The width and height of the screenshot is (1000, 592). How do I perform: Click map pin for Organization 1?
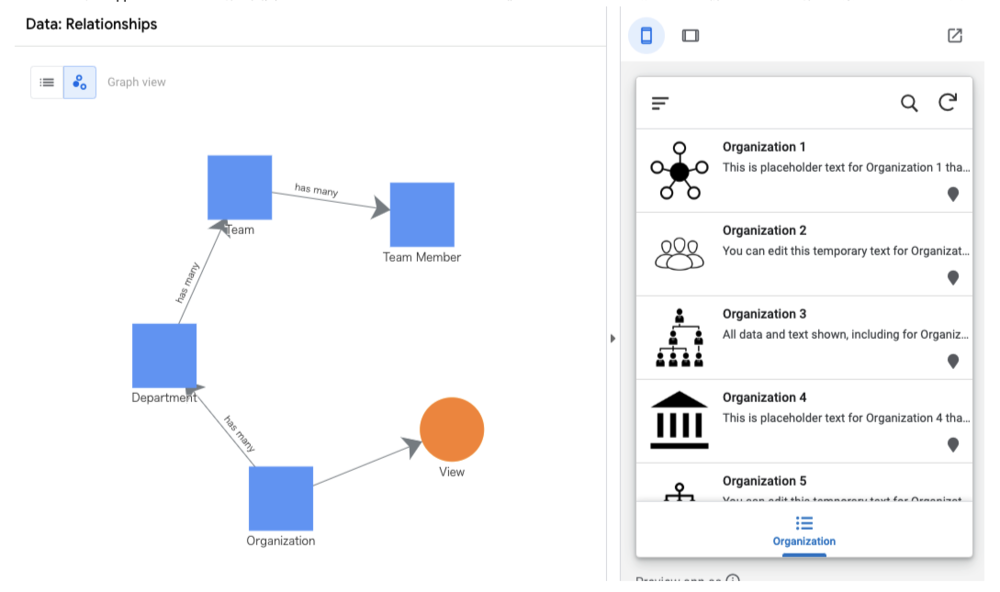coord(953,194)
